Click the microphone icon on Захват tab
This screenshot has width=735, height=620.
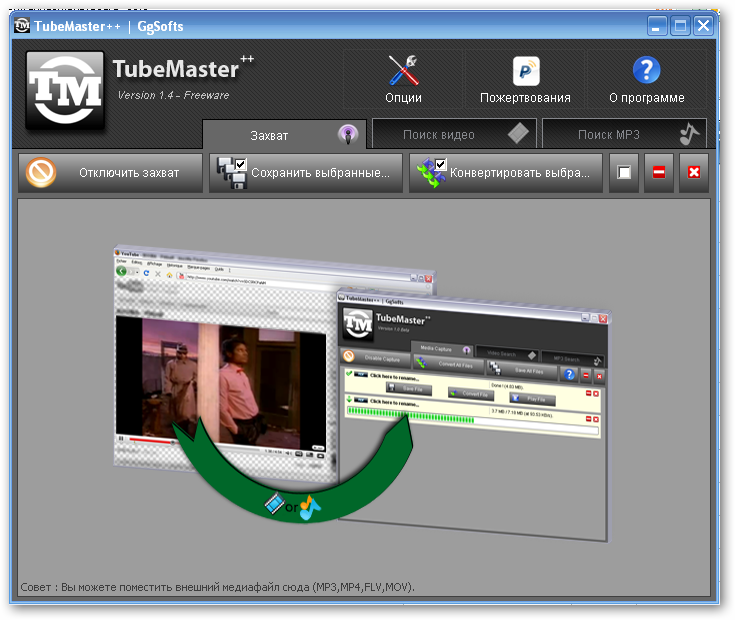348,135
